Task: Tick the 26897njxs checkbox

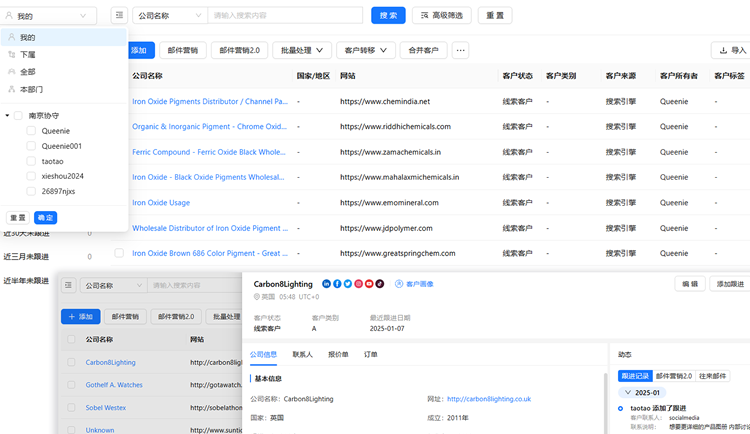Action: coord(31,191)
